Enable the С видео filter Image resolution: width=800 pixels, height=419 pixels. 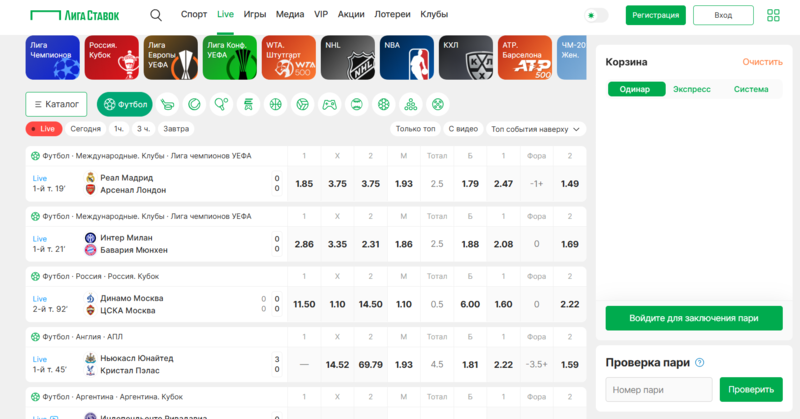click(463, 129)
